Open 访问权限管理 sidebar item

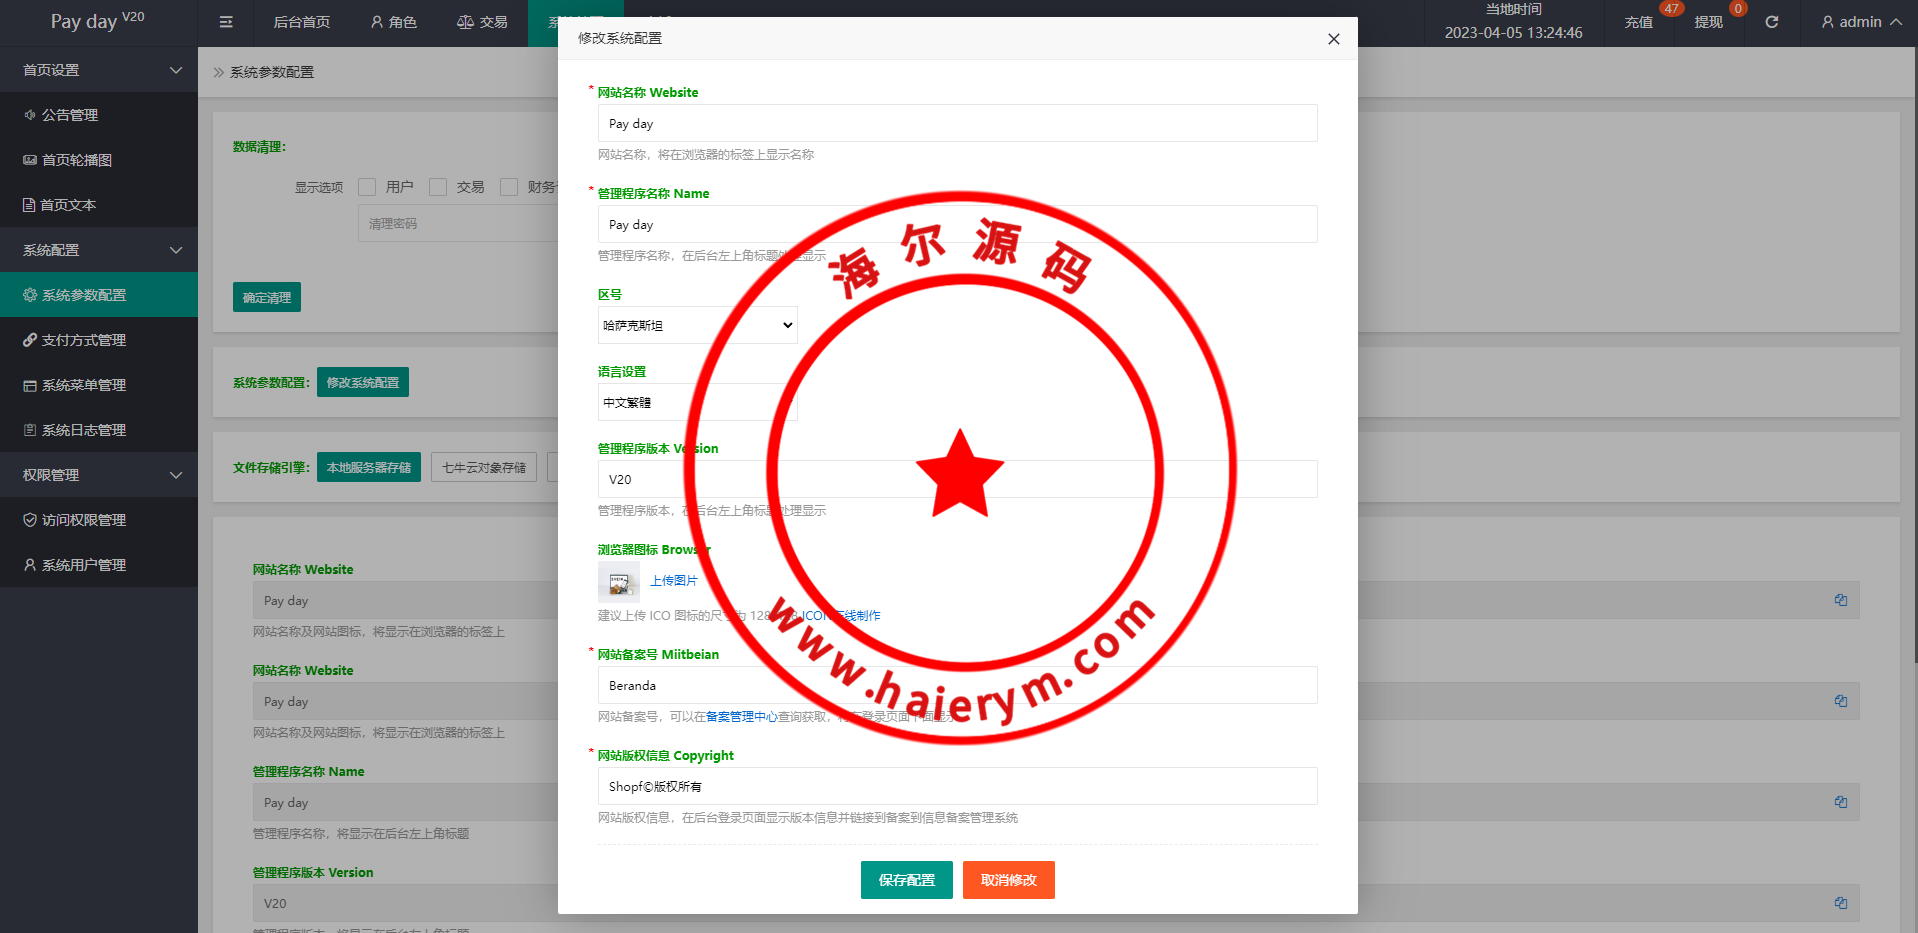click(x=83, y=520)
